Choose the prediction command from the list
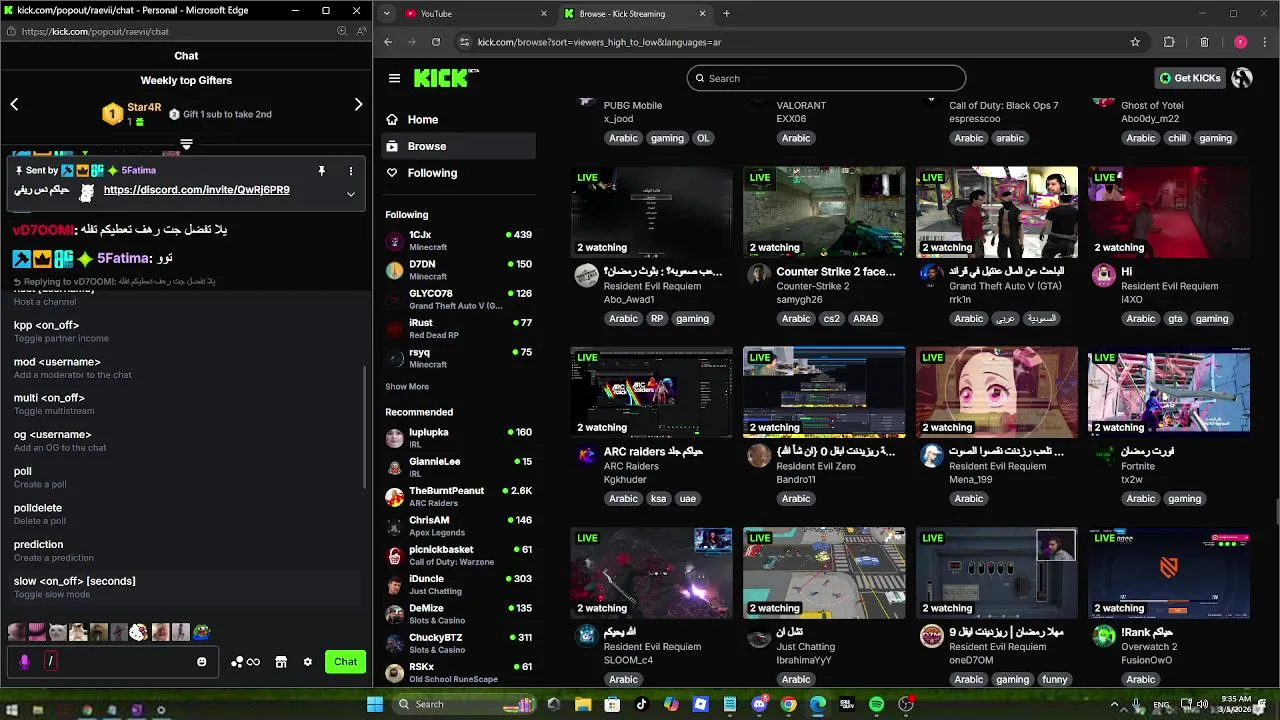Screen dimensions: 1280x720 click(185, 550)
